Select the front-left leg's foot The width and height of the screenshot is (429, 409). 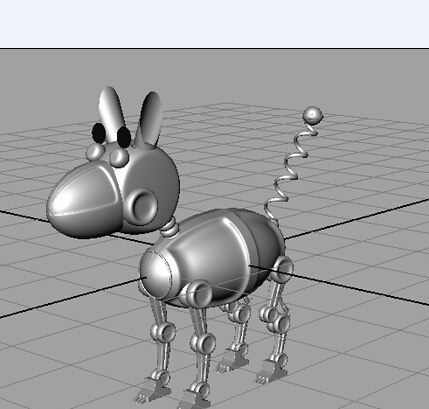[x=152, y=393]
